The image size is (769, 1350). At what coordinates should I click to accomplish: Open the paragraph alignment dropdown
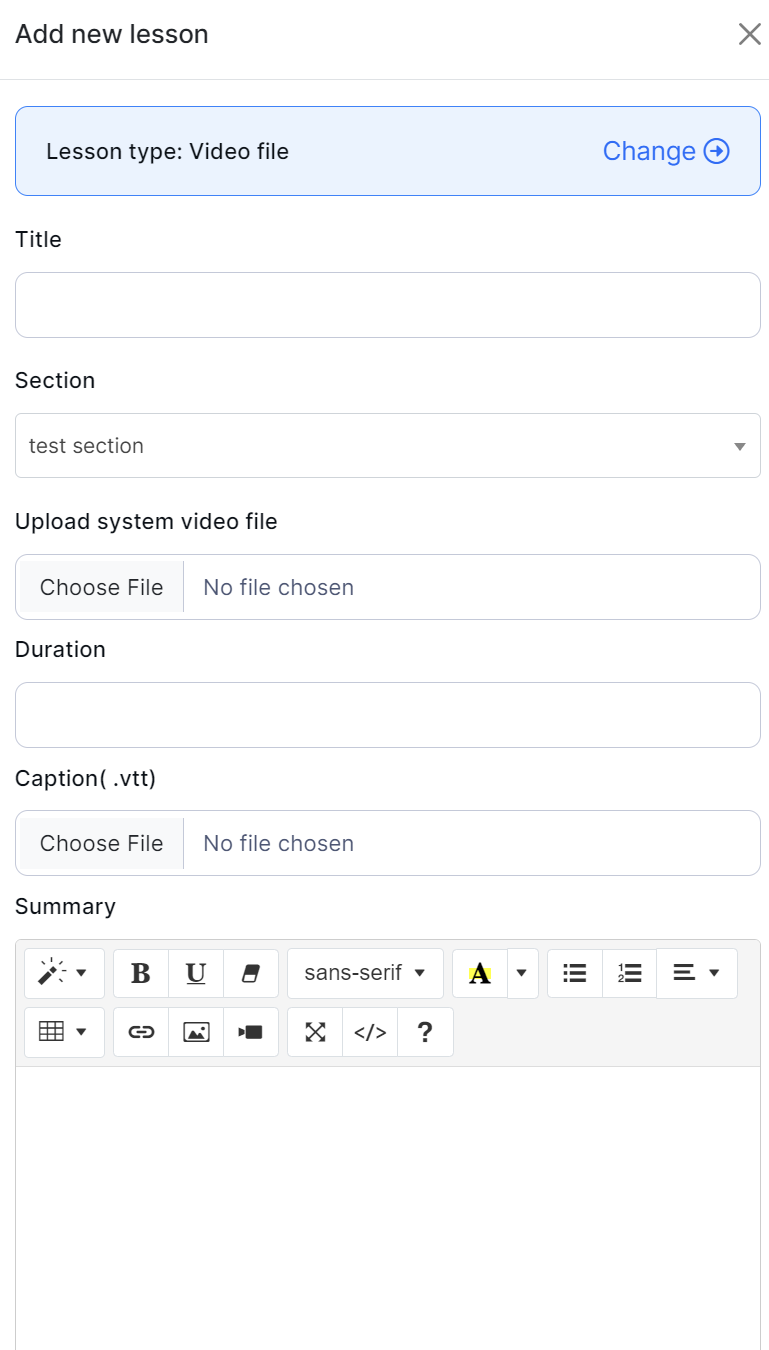697,973
